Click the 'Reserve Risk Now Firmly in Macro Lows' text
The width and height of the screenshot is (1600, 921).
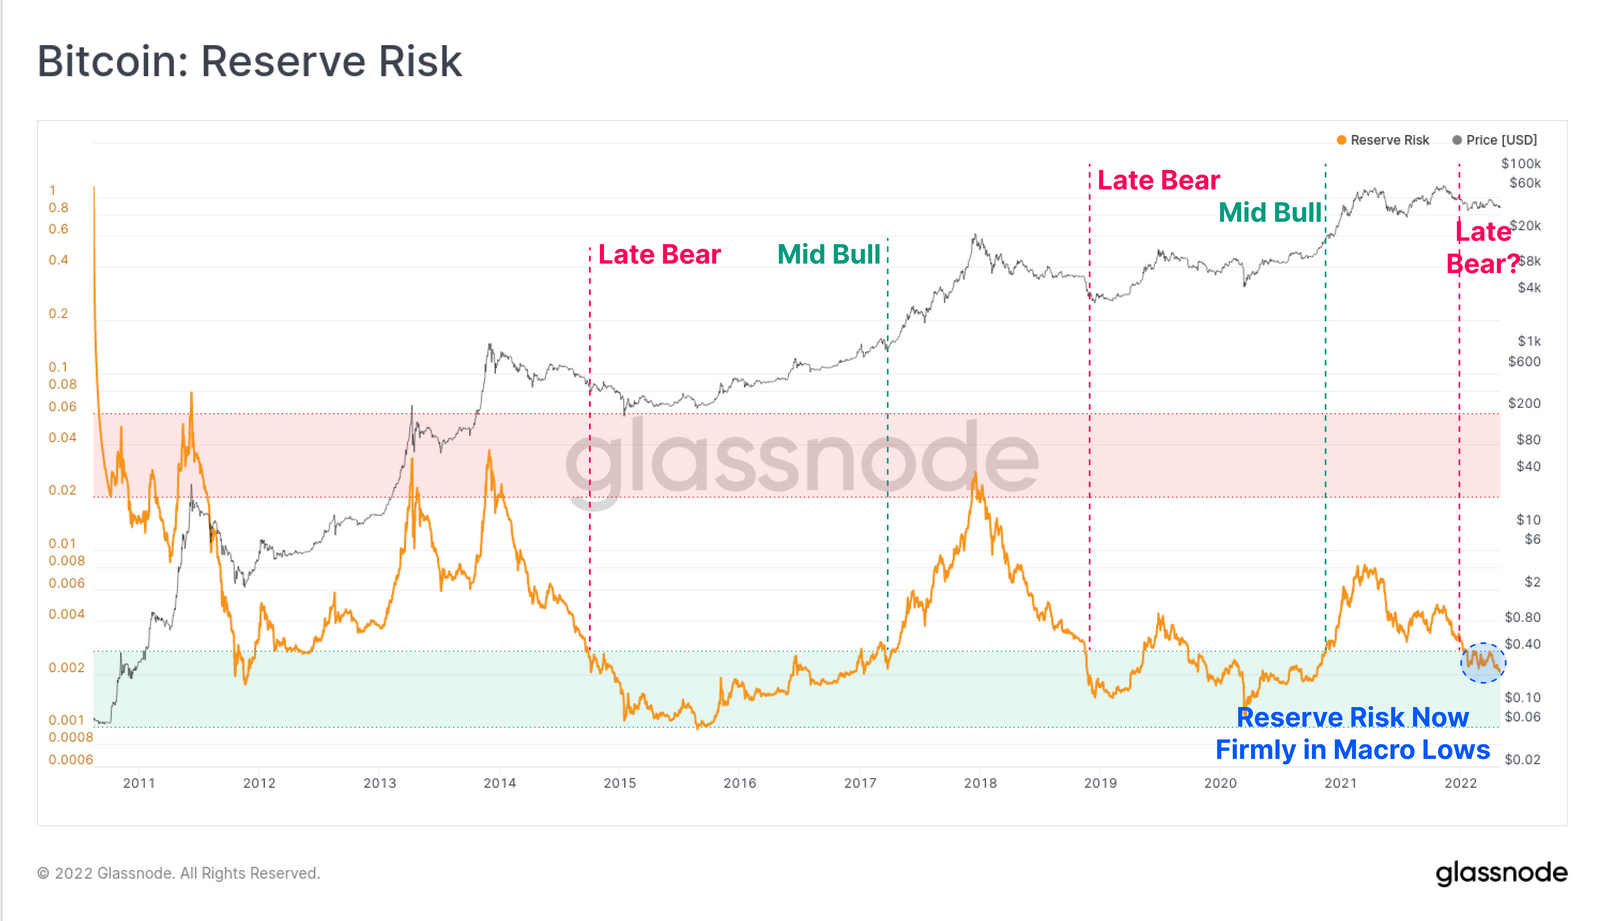1352,733
